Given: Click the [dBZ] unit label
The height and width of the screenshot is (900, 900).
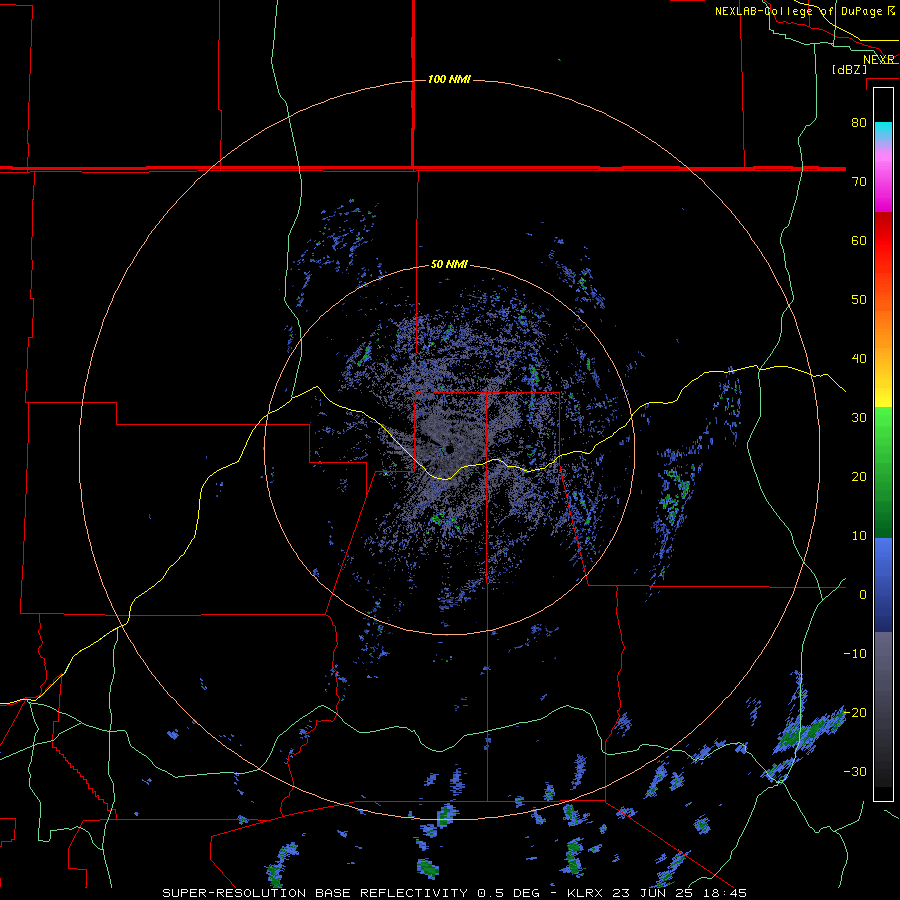Looking at the screenshot, I should pos(849,69).
